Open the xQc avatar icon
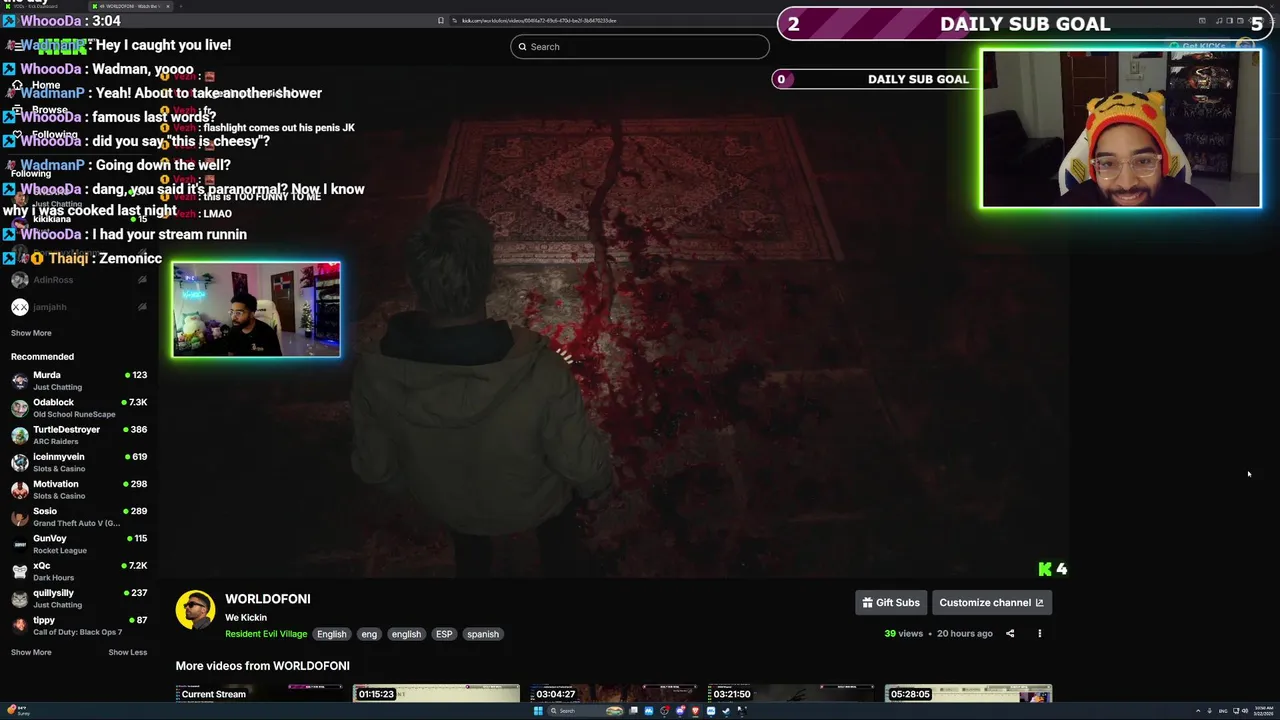The width and height of the screenshot is (1280, 720). pos(19,571)
